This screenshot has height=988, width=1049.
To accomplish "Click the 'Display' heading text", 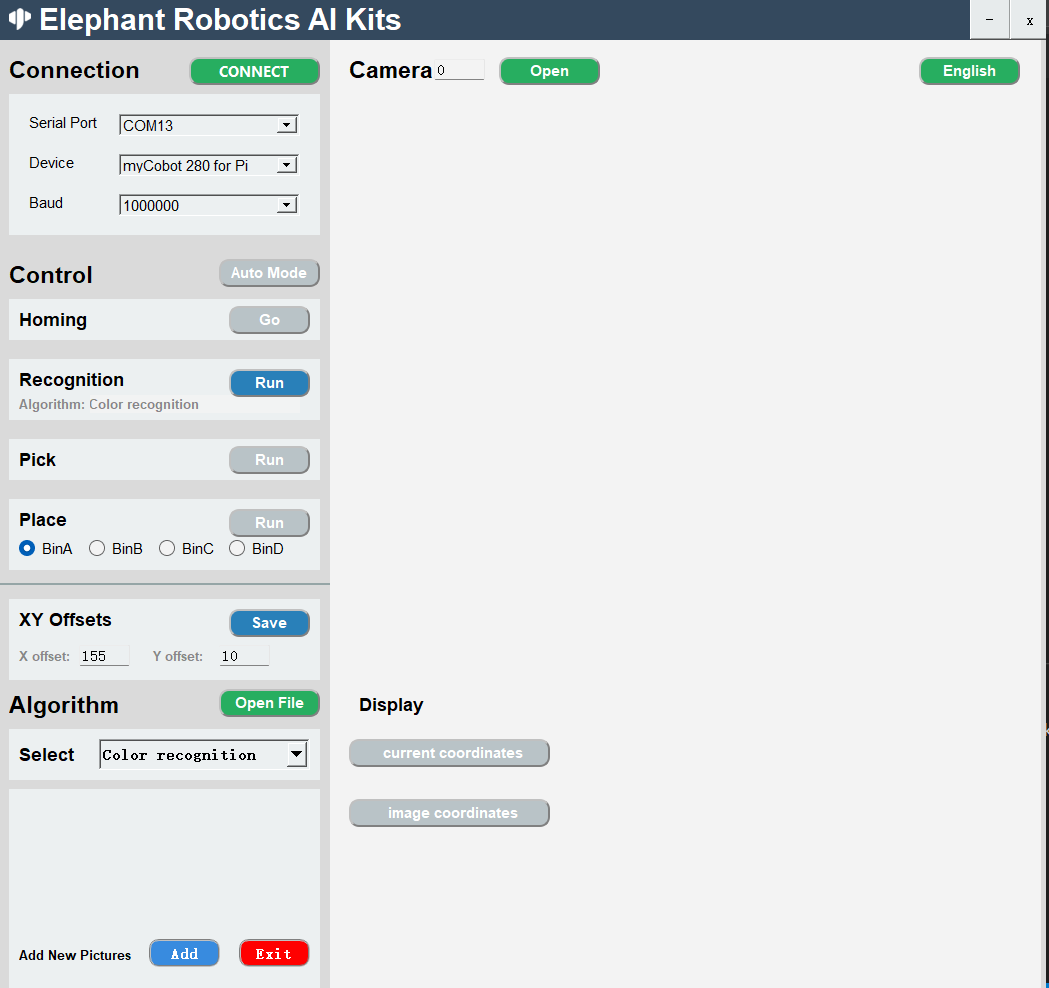I will point(391,705).
